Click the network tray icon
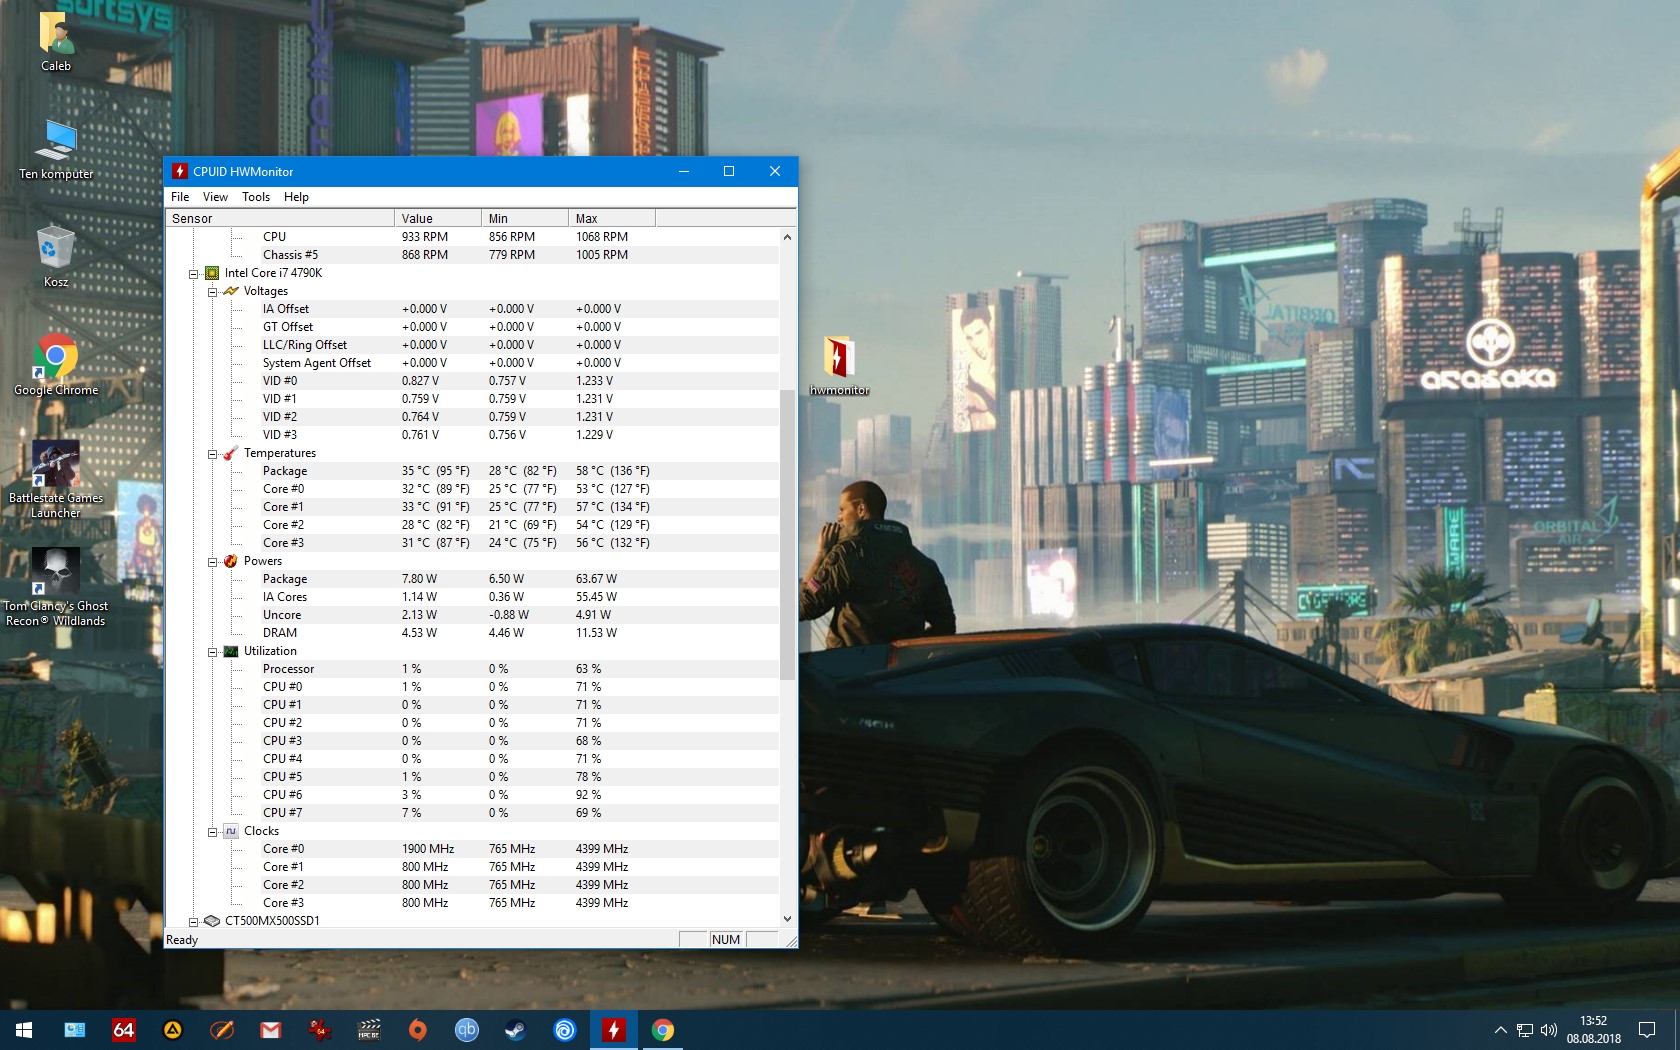Viewport: 1680px width, 1050px height. click(x=1524, y=1030)
